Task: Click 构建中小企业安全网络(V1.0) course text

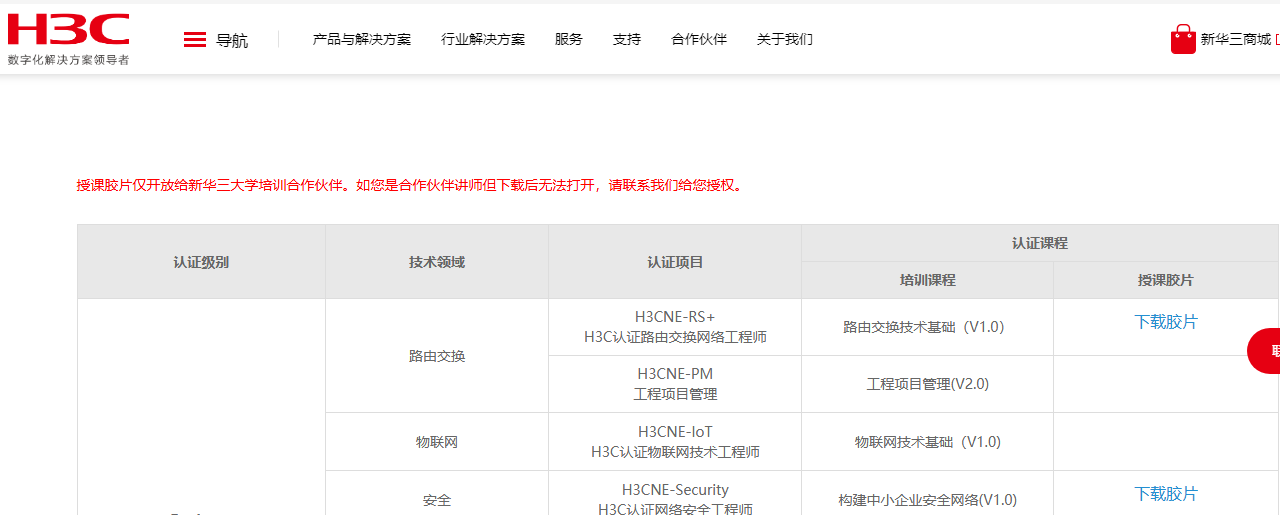Action: coord(928,500)
